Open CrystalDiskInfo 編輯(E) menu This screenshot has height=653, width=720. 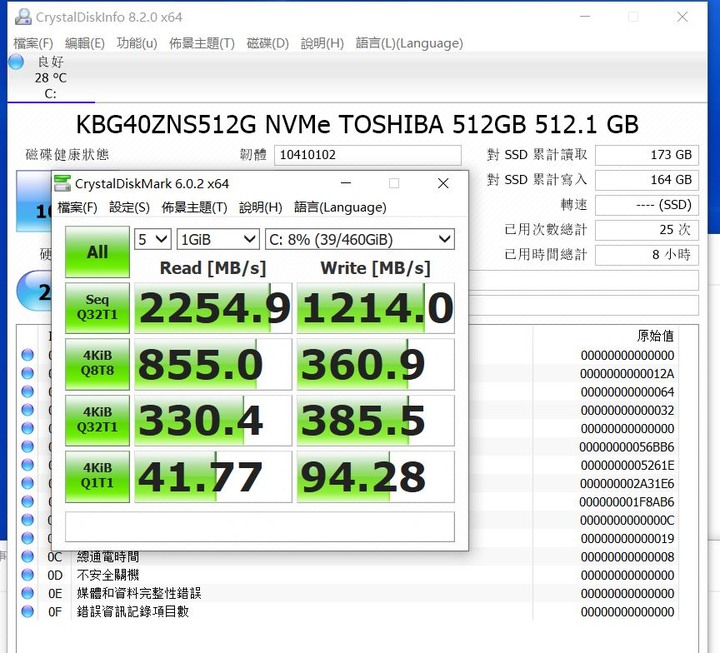[x=85, y=43]
